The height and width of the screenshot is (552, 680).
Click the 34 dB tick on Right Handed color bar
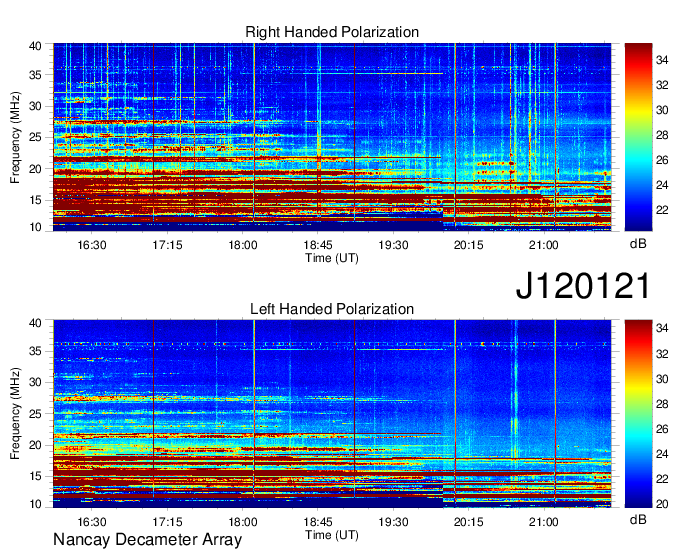point(662,60)
